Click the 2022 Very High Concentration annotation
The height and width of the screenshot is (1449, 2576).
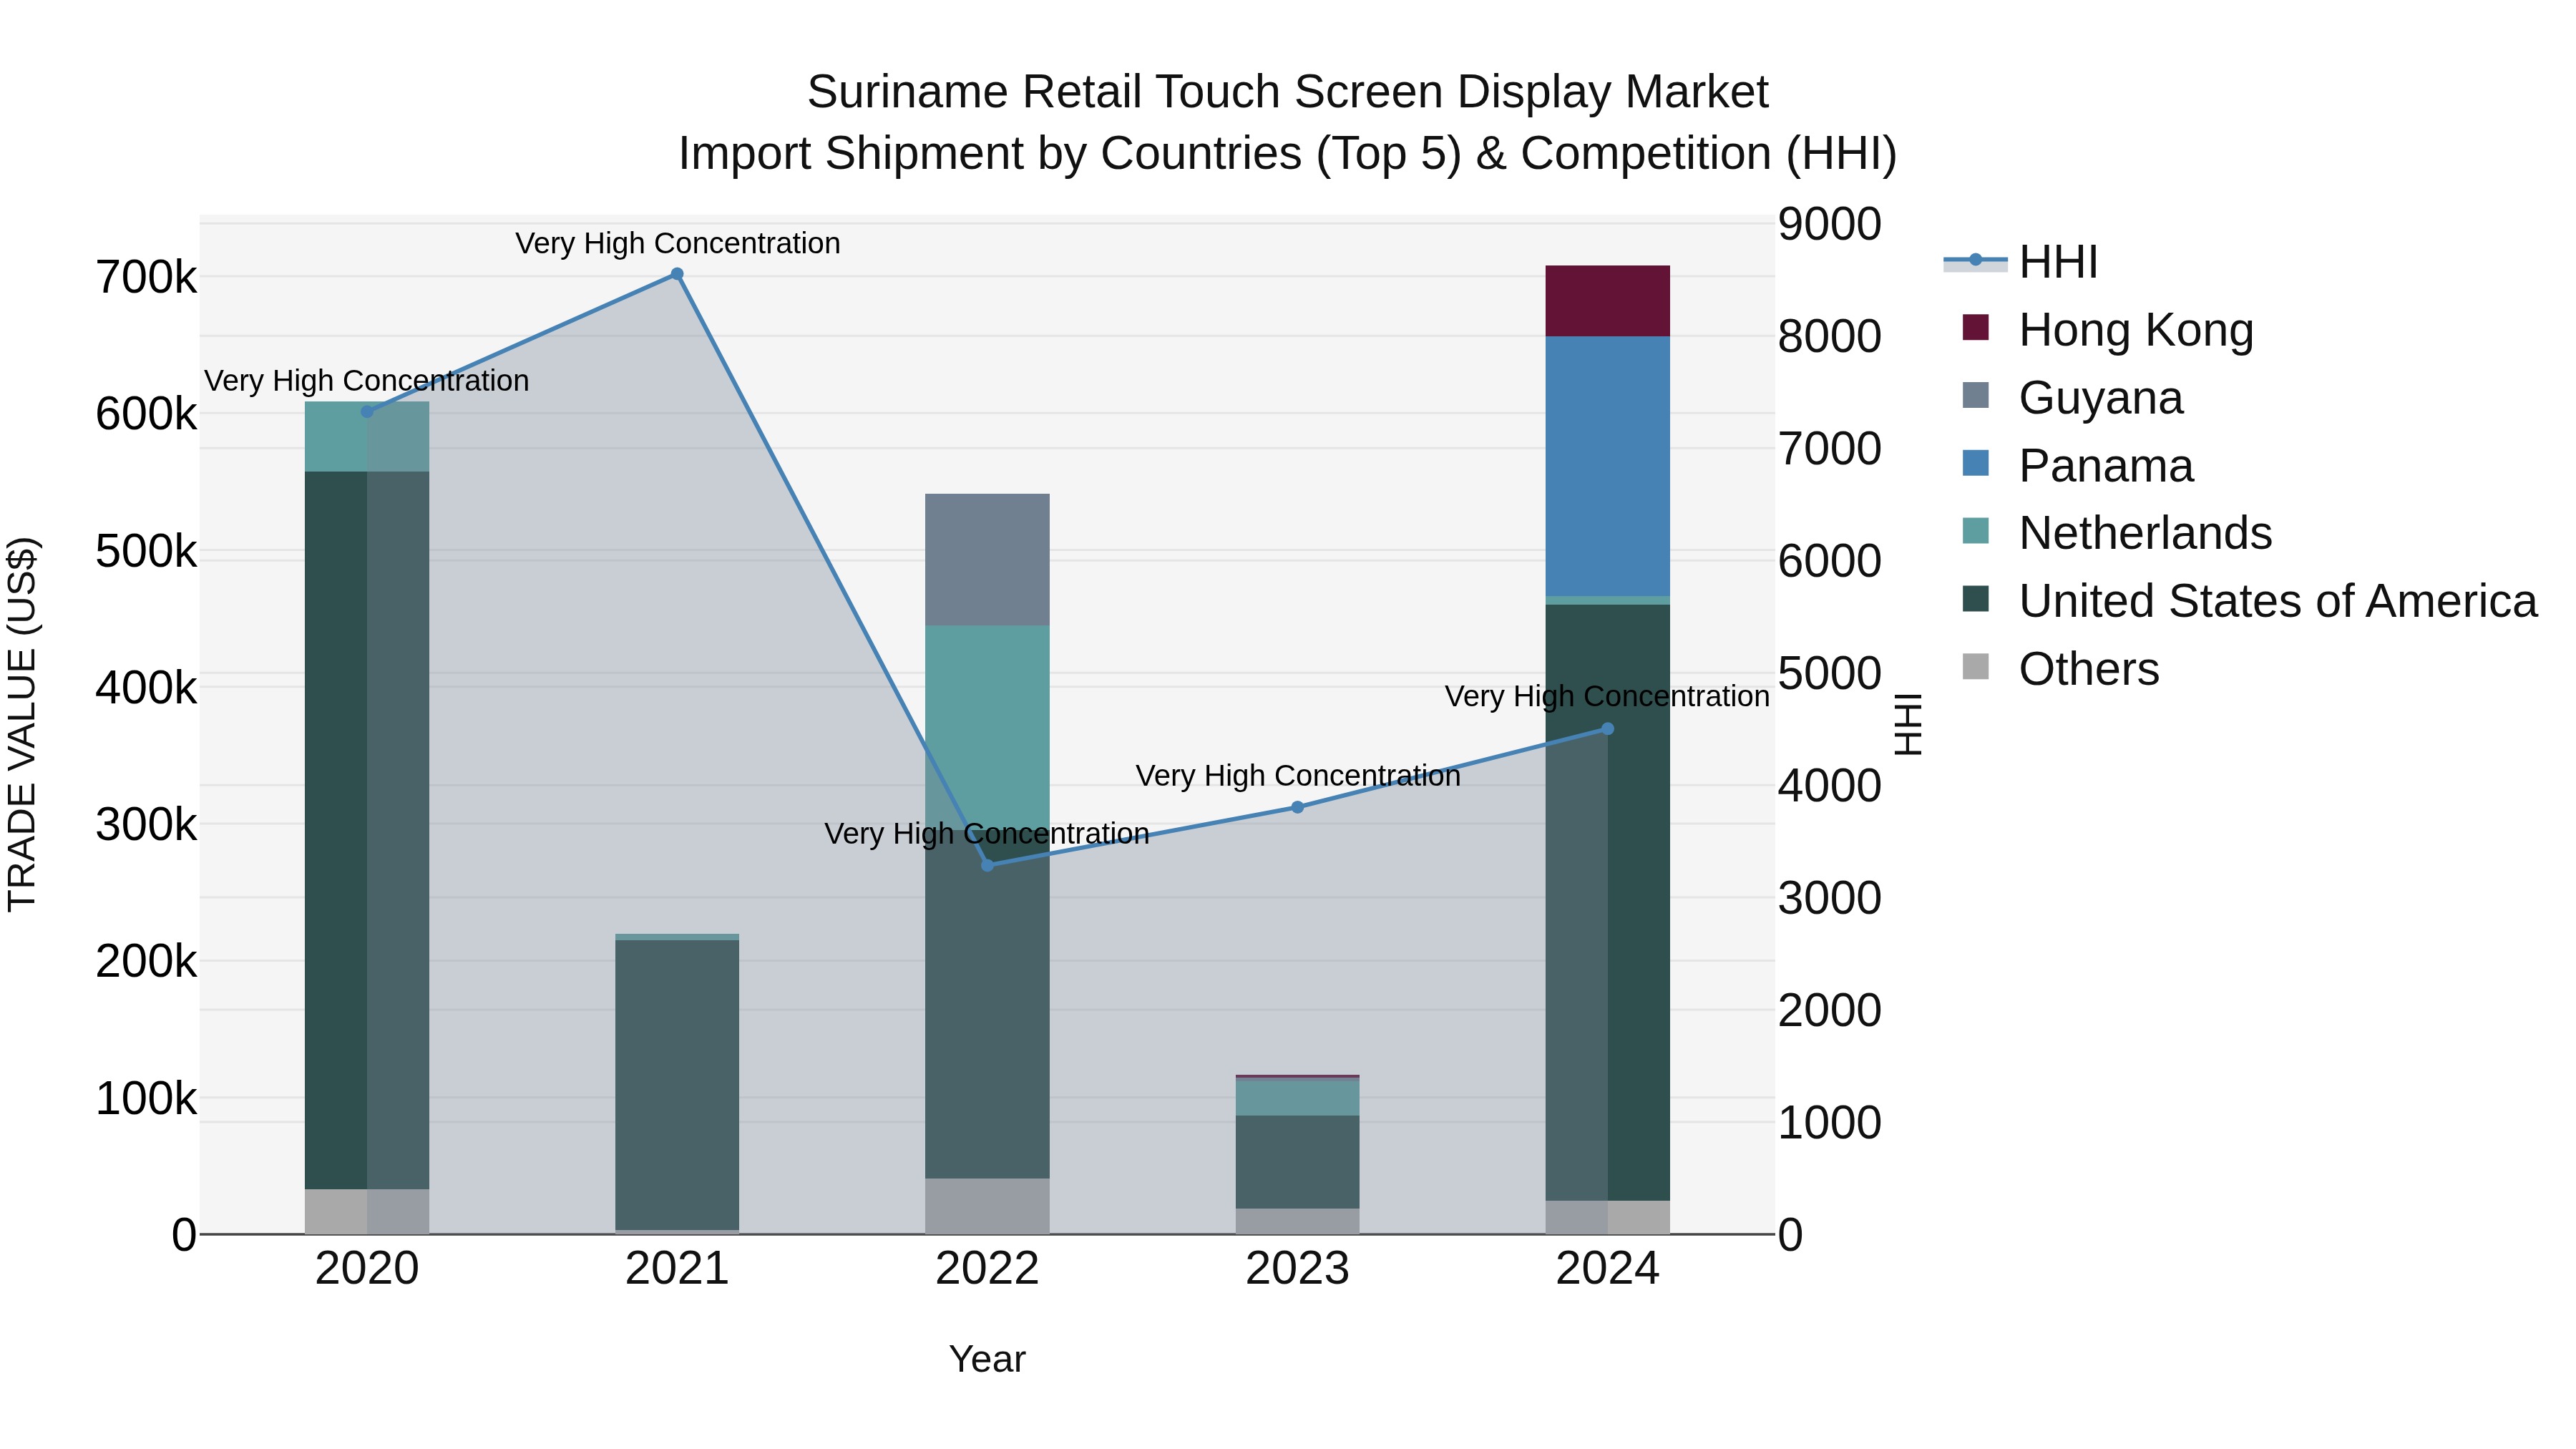(x=987, y=833)
